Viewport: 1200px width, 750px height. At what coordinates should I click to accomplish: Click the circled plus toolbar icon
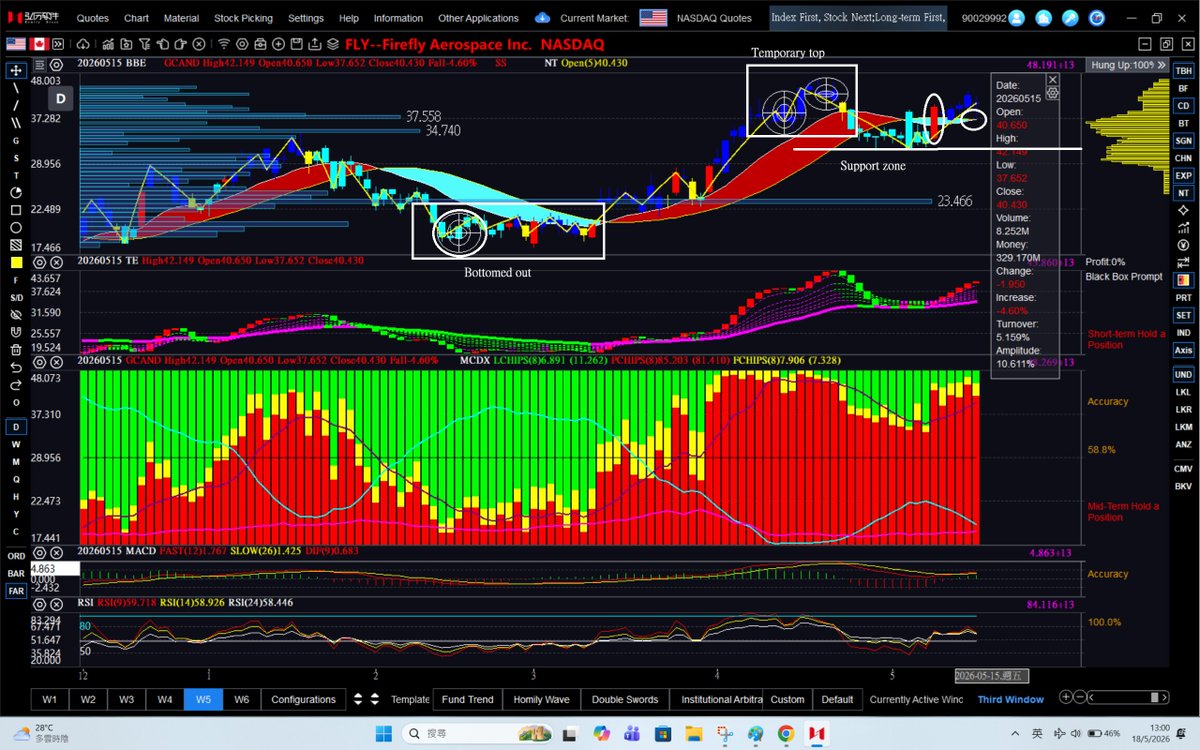point(278,44)
